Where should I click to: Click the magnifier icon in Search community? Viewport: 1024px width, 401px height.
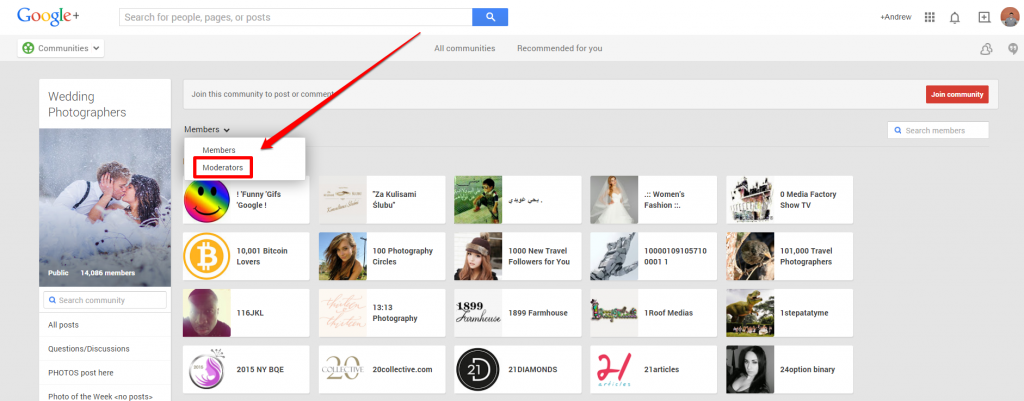(52, 300)
